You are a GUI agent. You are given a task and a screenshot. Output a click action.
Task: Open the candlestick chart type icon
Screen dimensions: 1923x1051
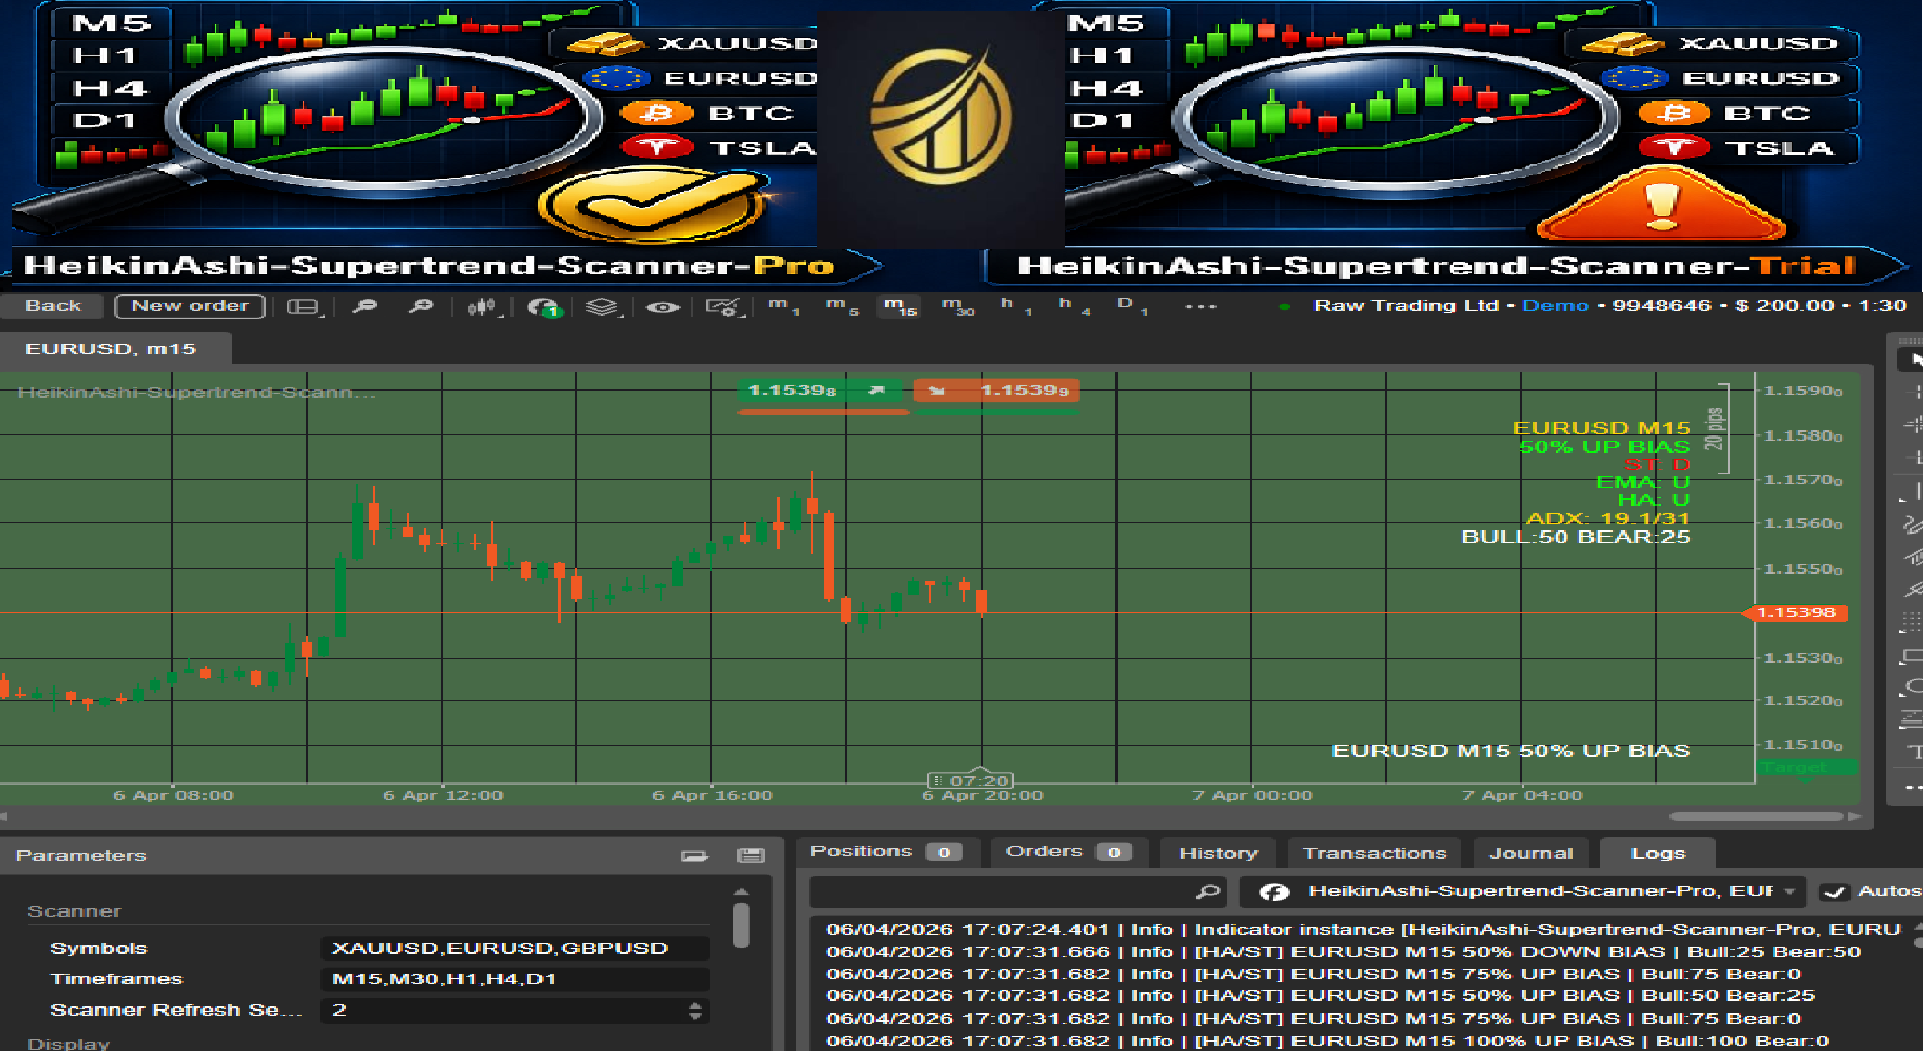coord(482,307)
